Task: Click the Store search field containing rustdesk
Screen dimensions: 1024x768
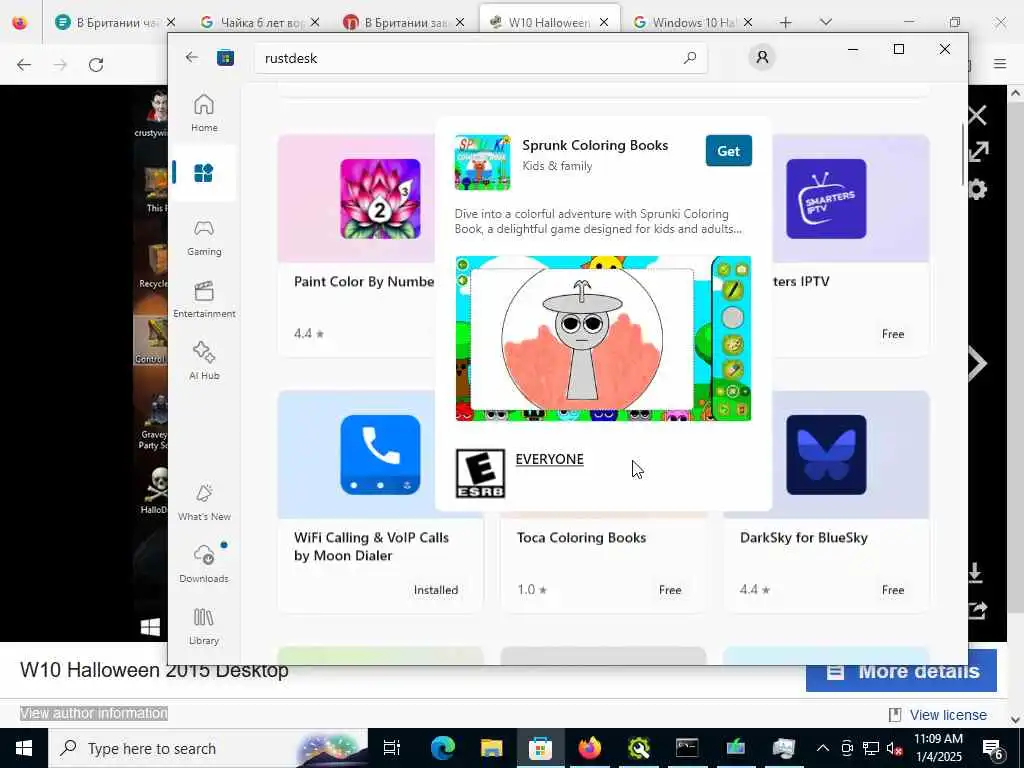Action: 481,58
